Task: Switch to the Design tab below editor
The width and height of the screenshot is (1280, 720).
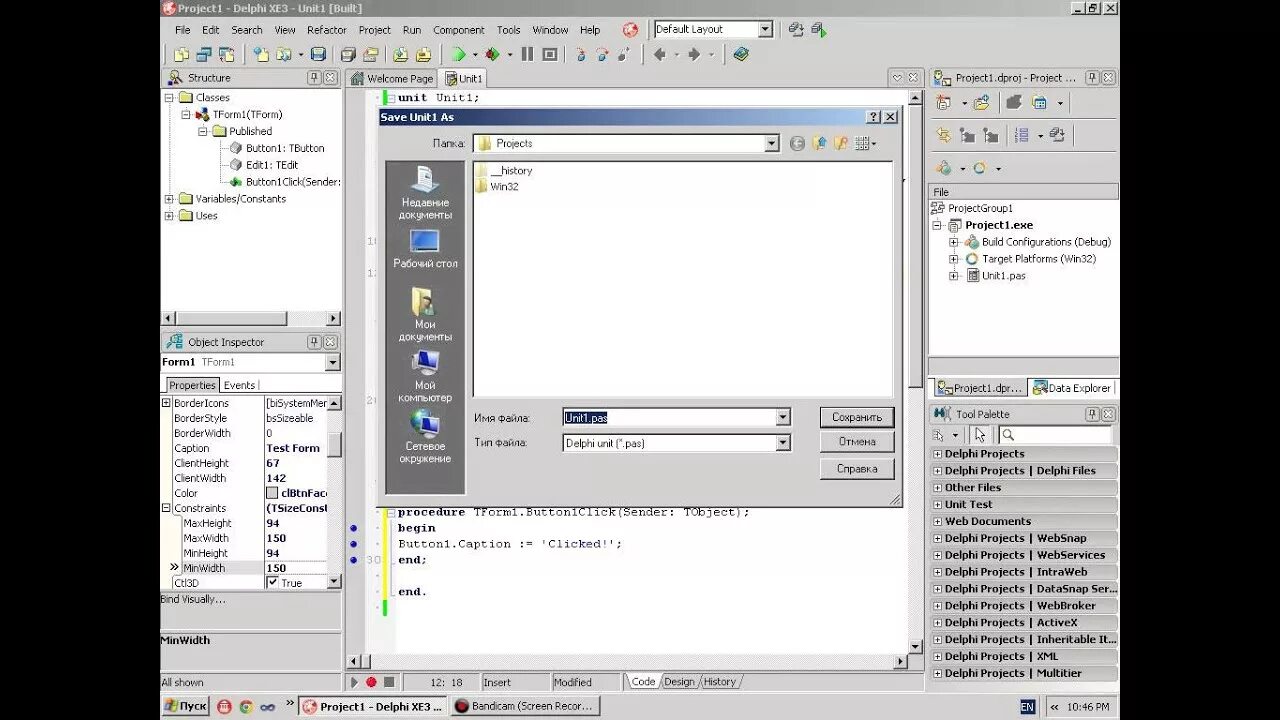Action: tap(678, 682)
